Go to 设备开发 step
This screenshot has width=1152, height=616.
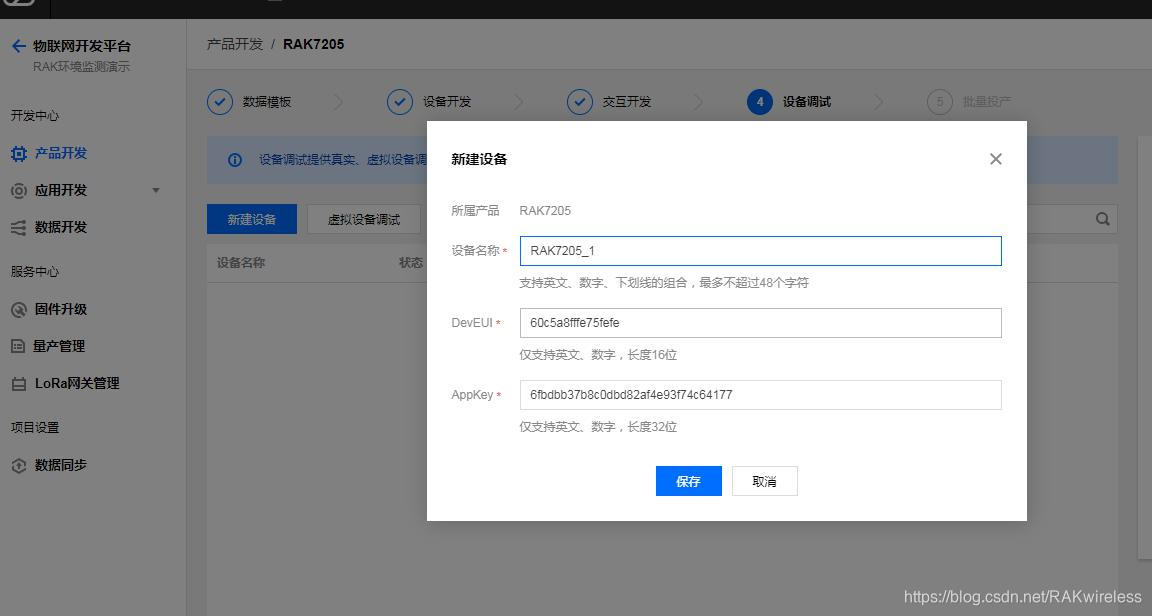[447, 102]
